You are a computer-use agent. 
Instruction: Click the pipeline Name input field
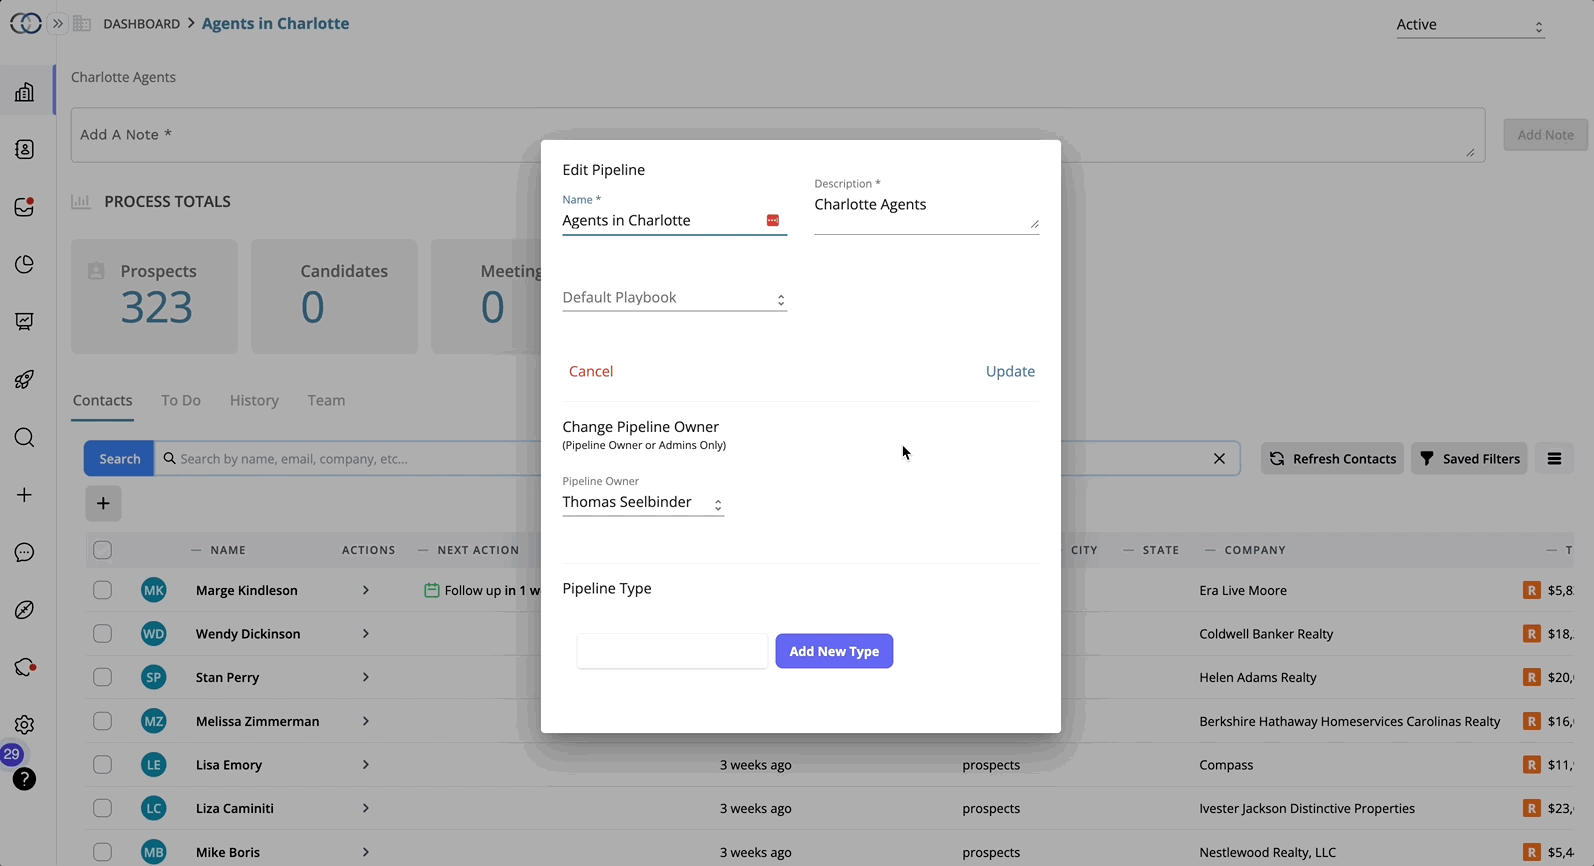coord(660,221)
